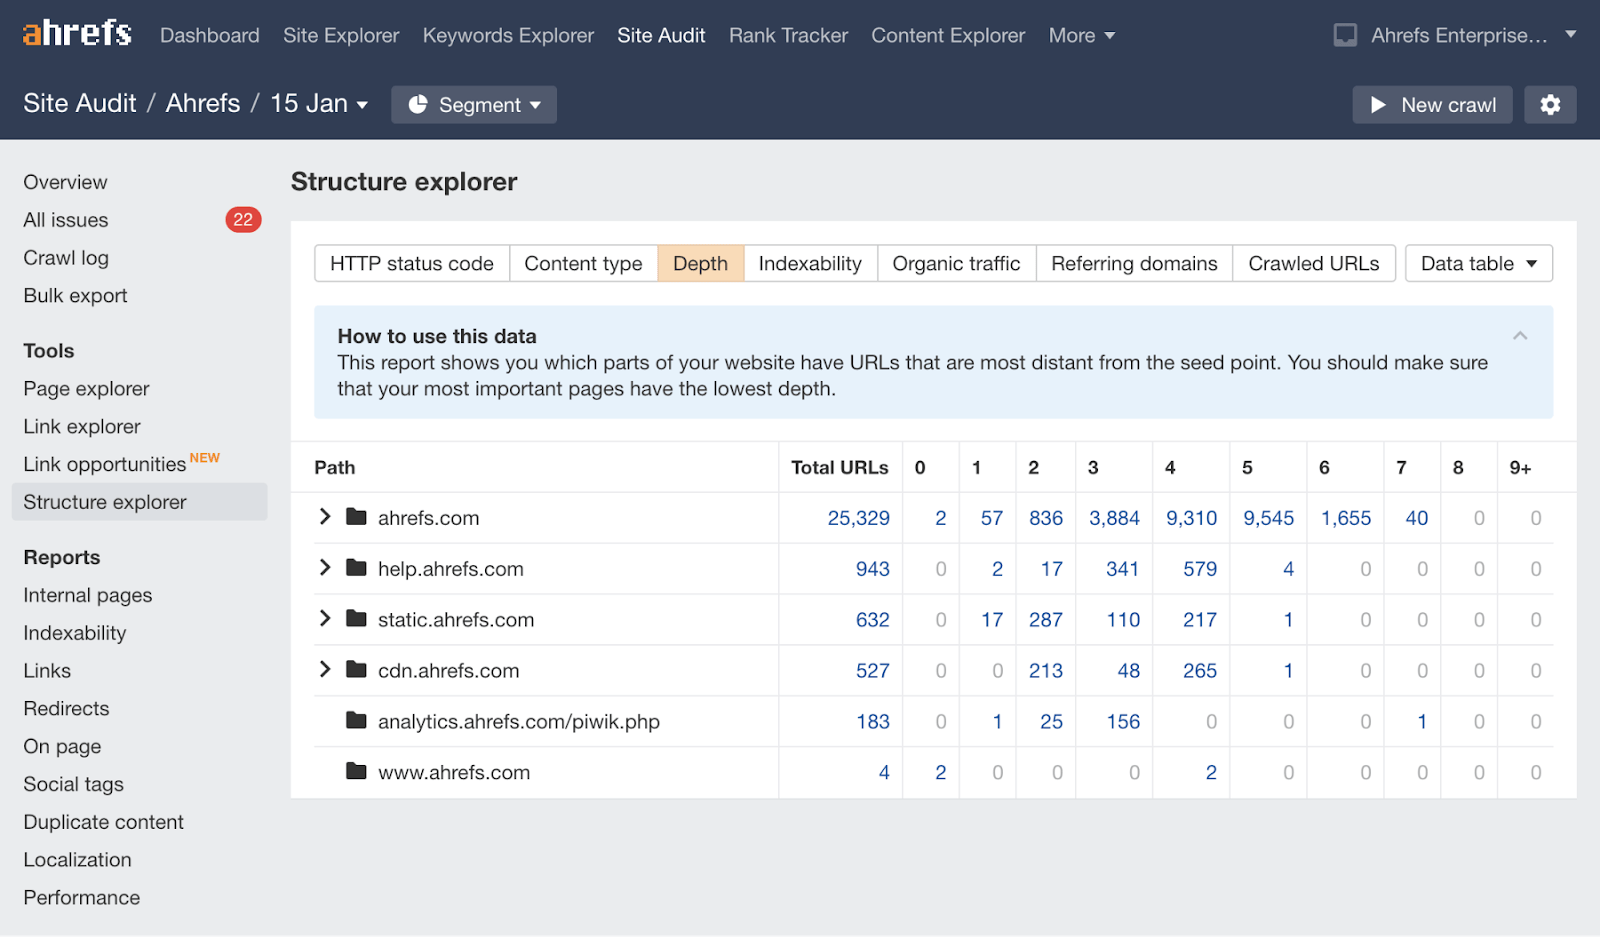Open the Data table dropdown
This screenshot has height=937, width=1600.
(x=1478, y=264)
